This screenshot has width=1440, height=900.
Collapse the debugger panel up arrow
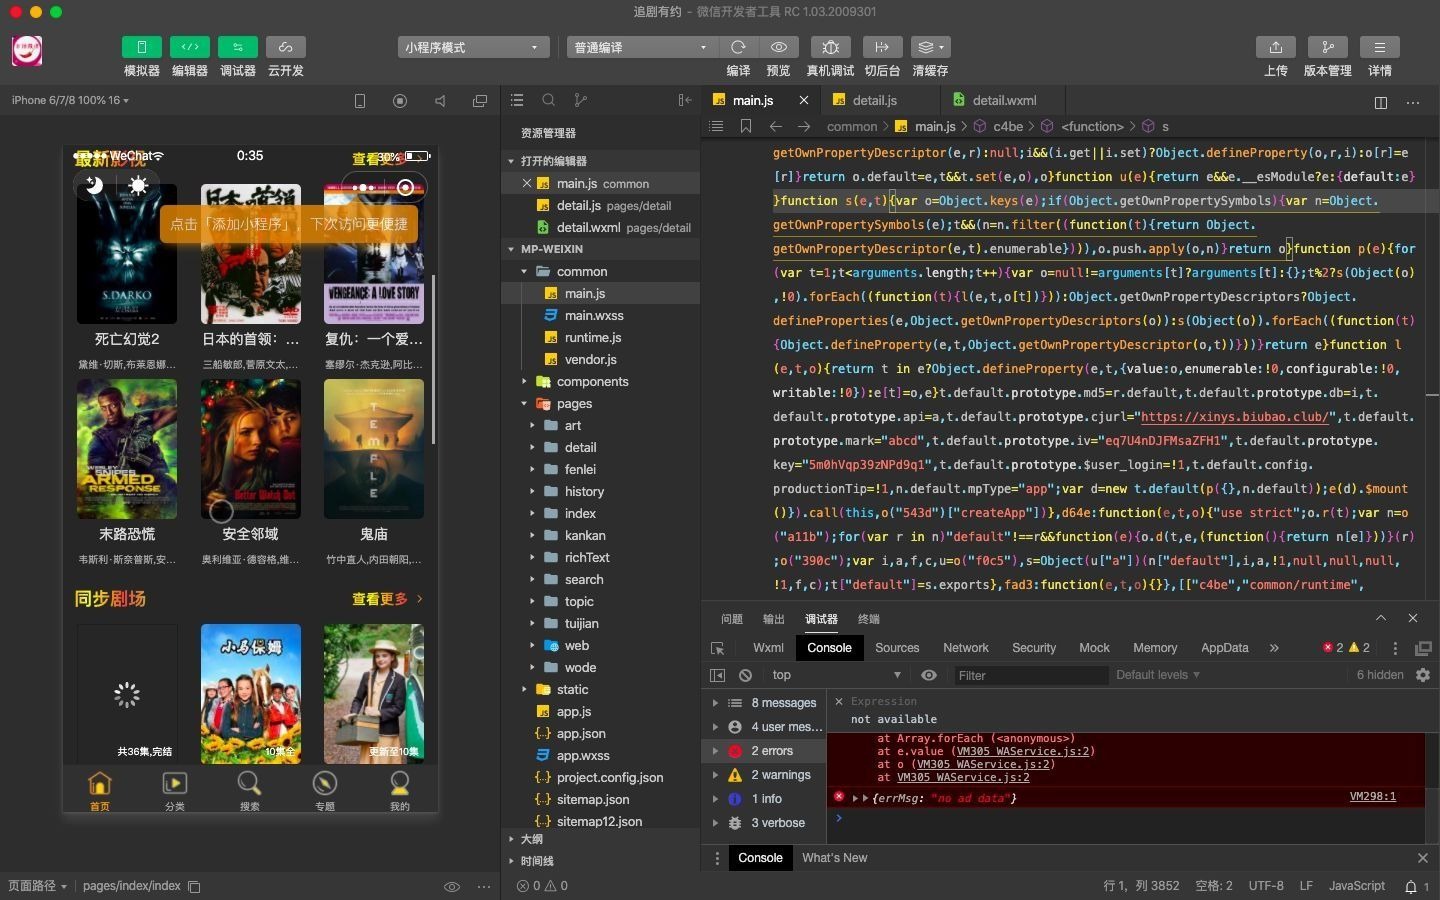click(1381, 618)
